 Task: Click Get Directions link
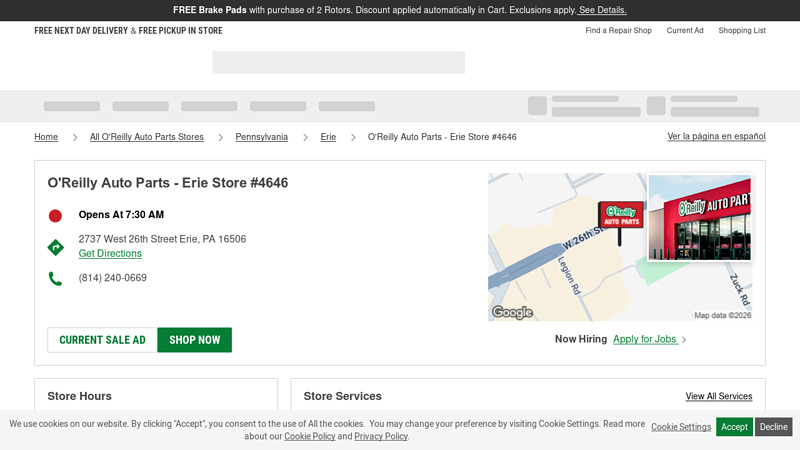[110, 253]
